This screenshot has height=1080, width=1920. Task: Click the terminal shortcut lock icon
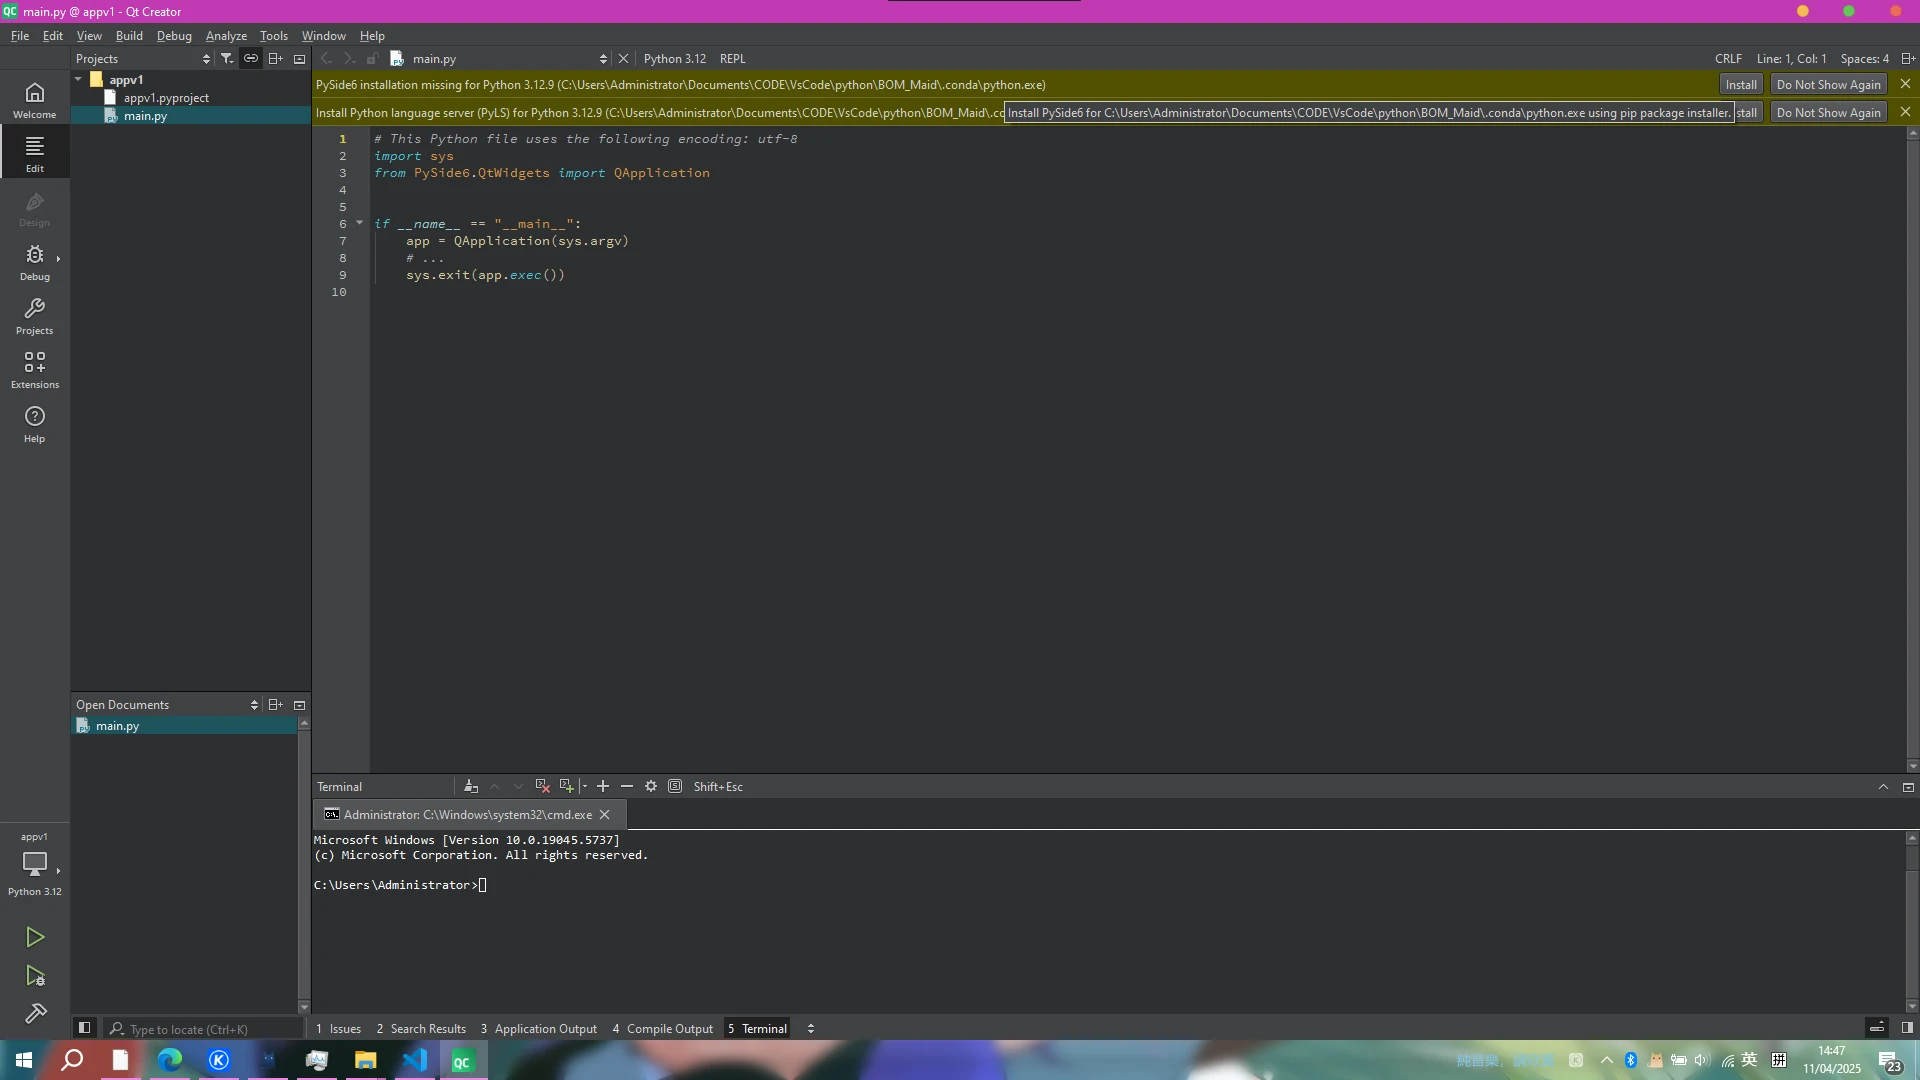click(675, 787)
